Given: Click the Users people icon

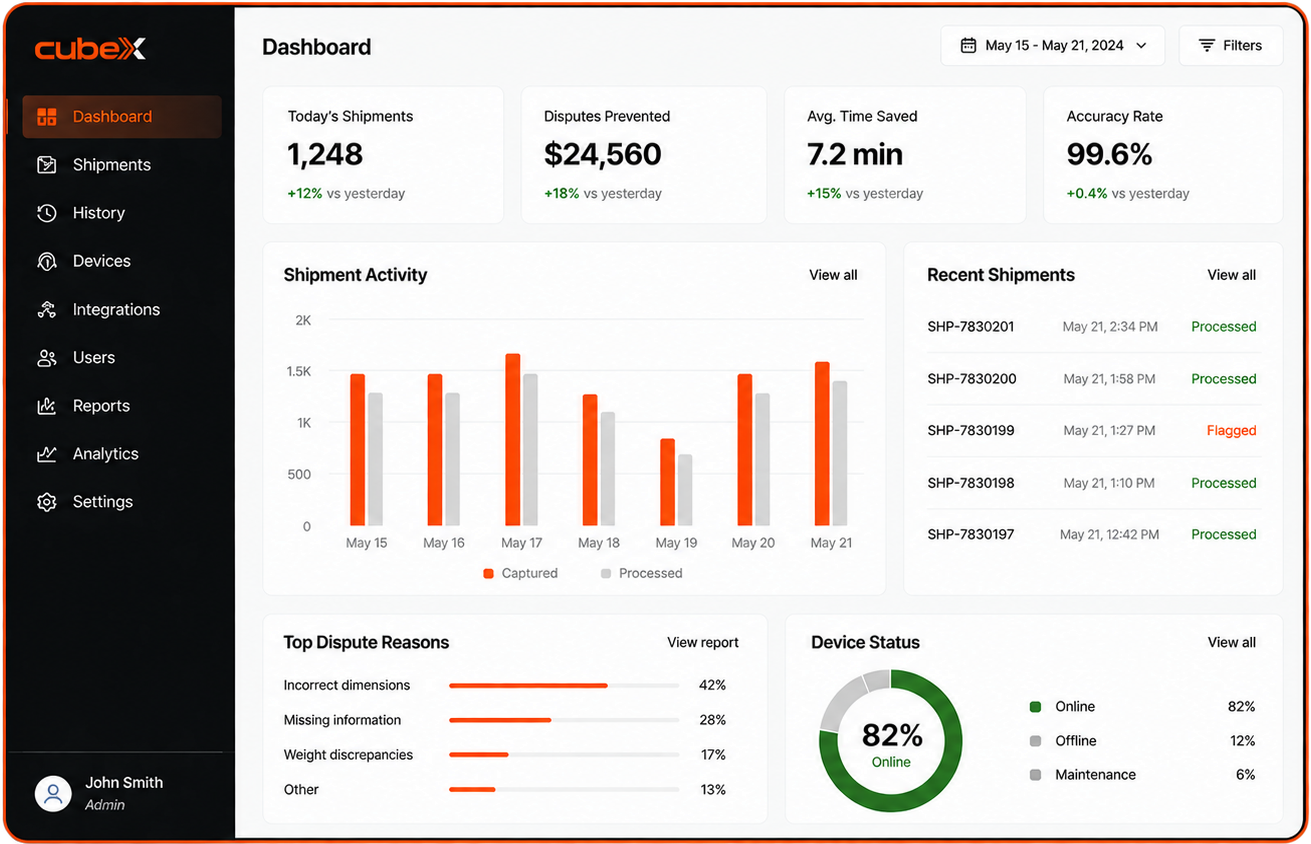Looking at the screenshot, I should (x=47, y=358).
